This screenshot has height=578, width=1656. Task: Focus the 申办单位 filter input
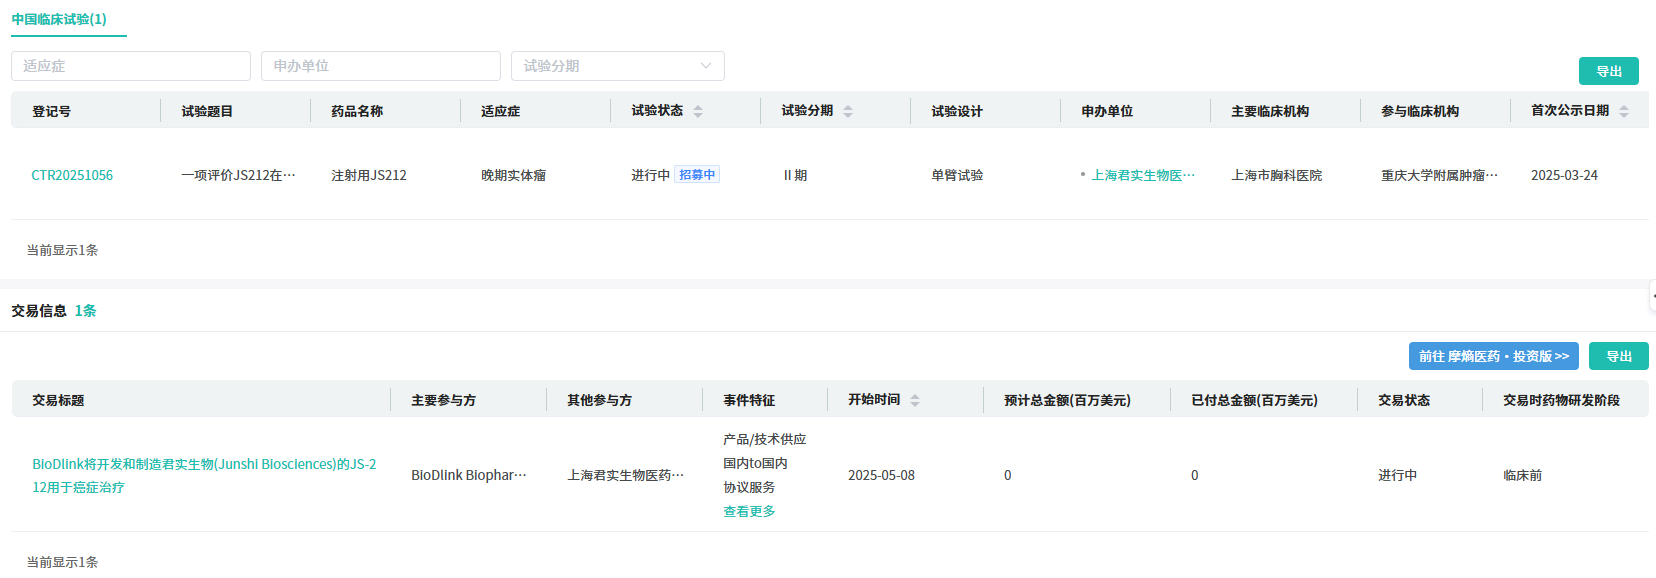pyautogui.click(x=381, y=66)
